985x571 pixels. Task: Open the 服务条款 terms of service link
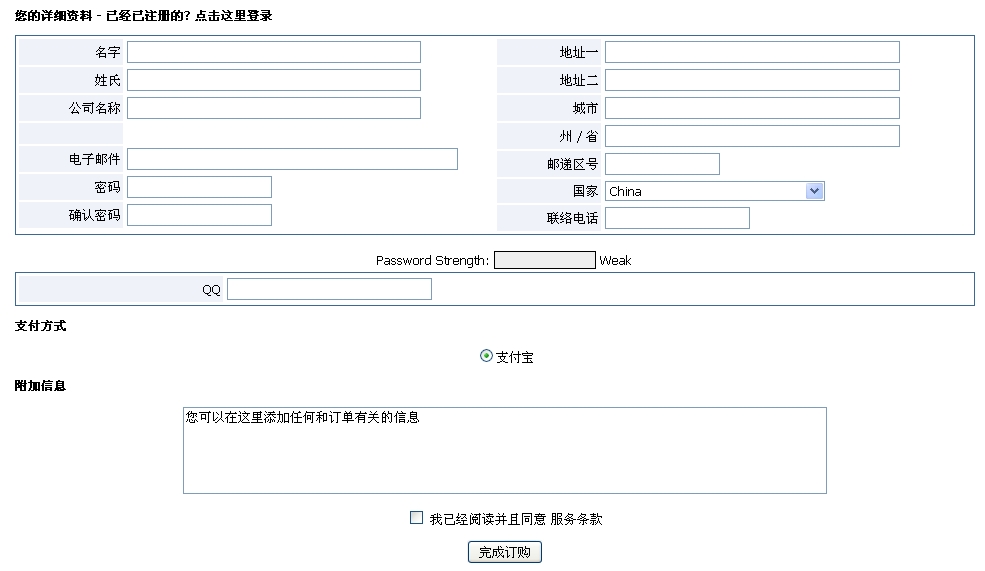tap(576, 519)
